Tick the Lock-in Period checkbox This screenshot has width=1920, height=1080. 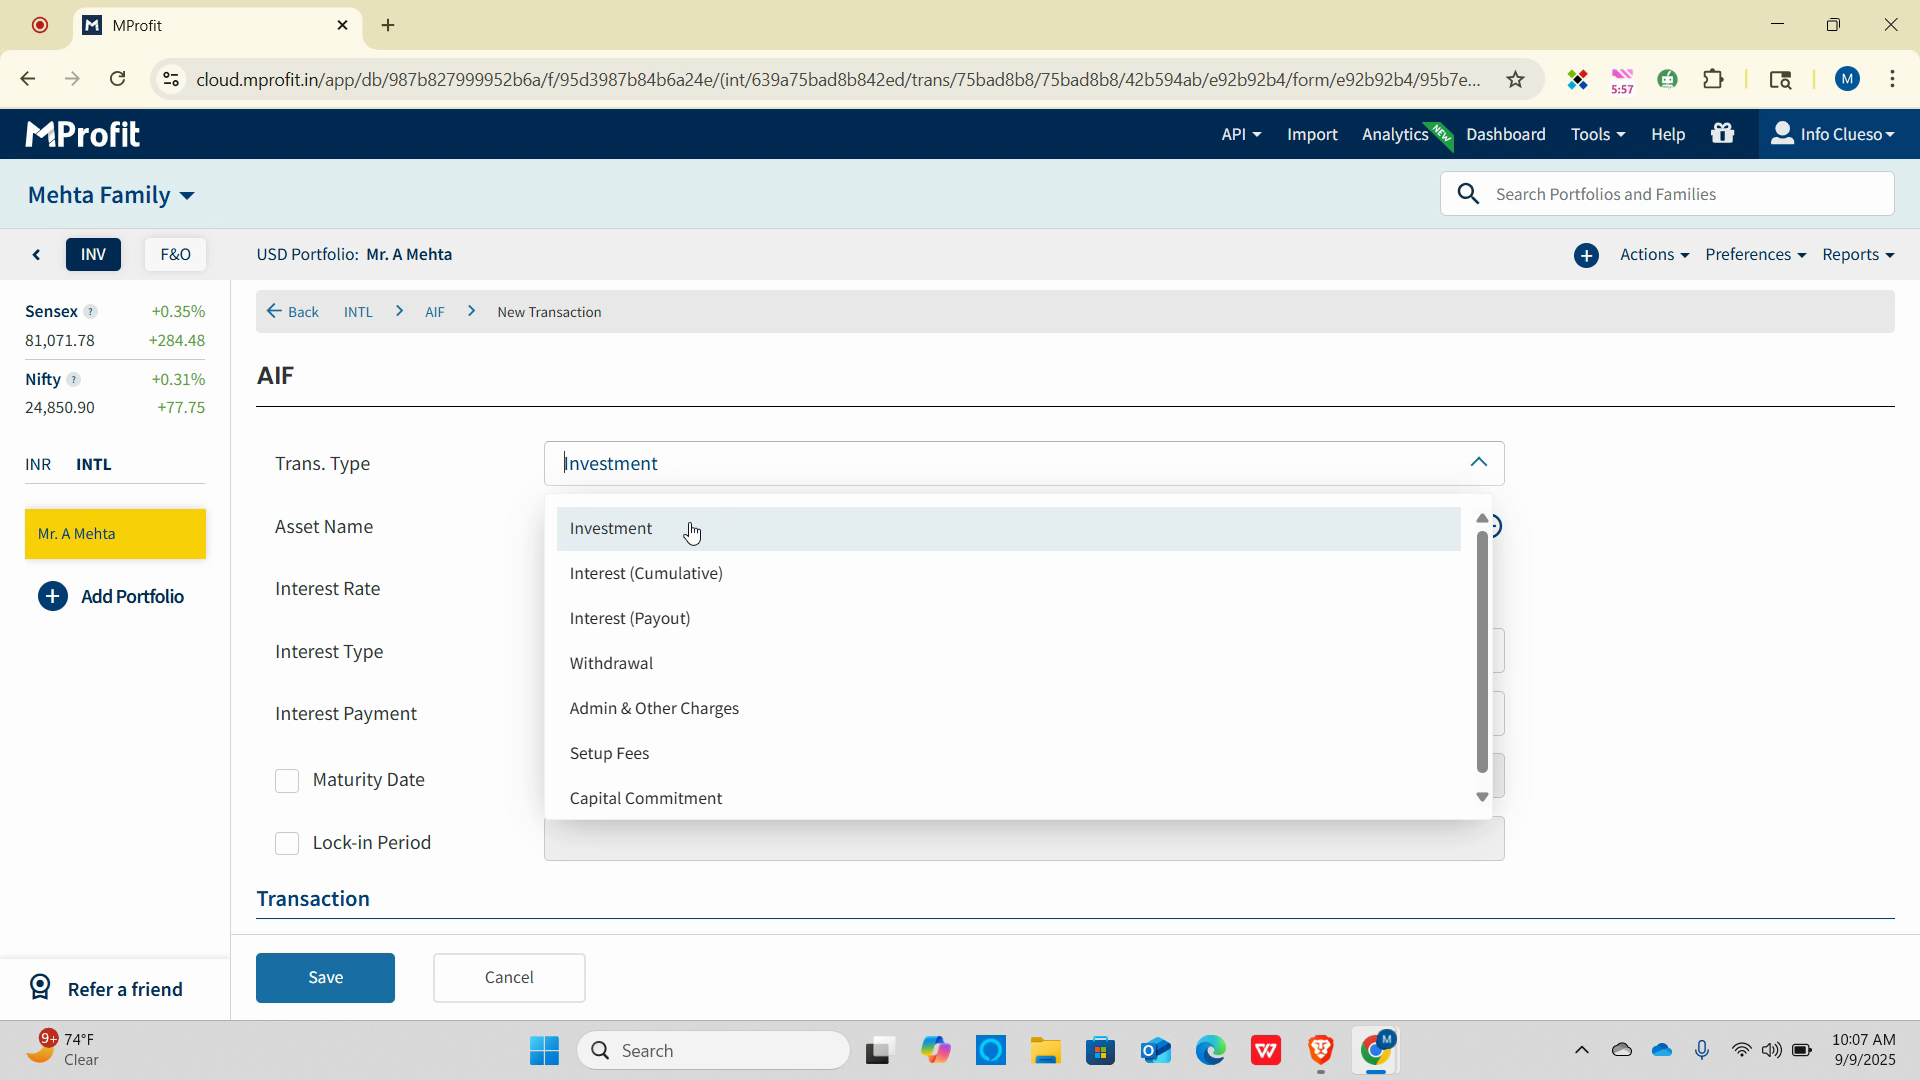coord(287,844)
